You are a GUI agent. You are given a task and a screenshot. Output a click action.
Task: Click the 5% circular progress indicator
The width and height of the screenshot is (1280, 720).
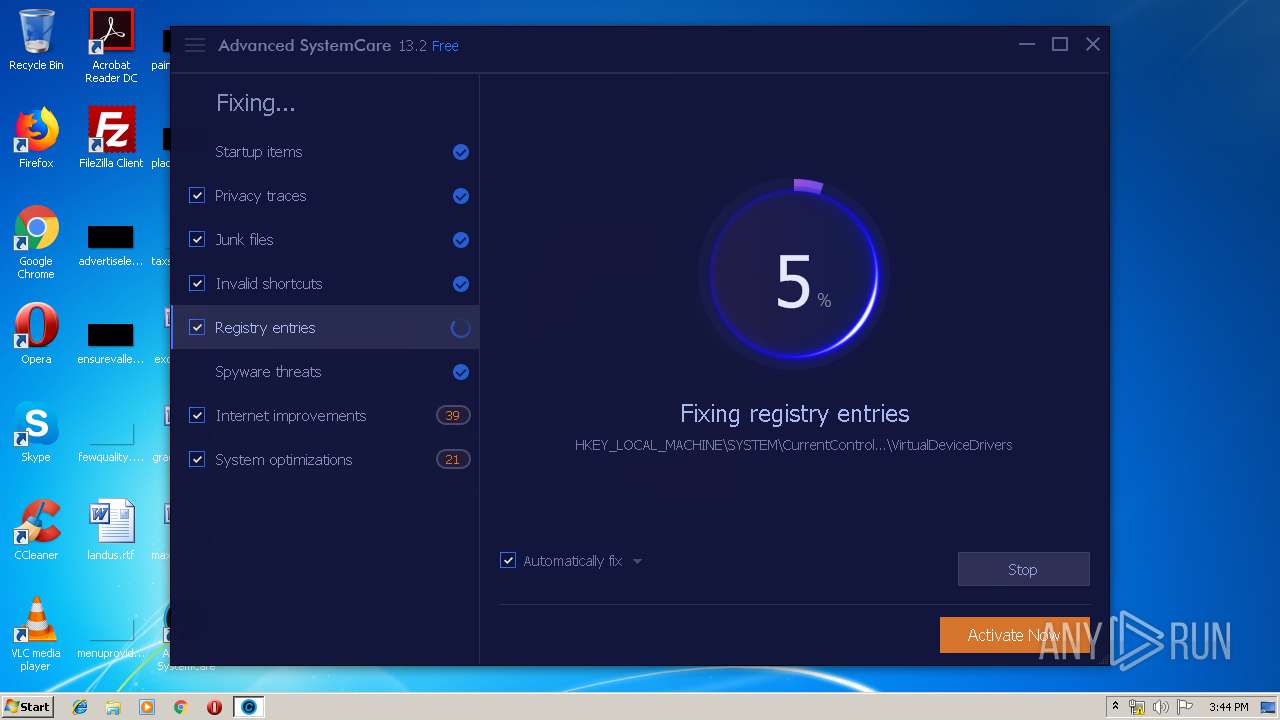click(x=795, y=275)
